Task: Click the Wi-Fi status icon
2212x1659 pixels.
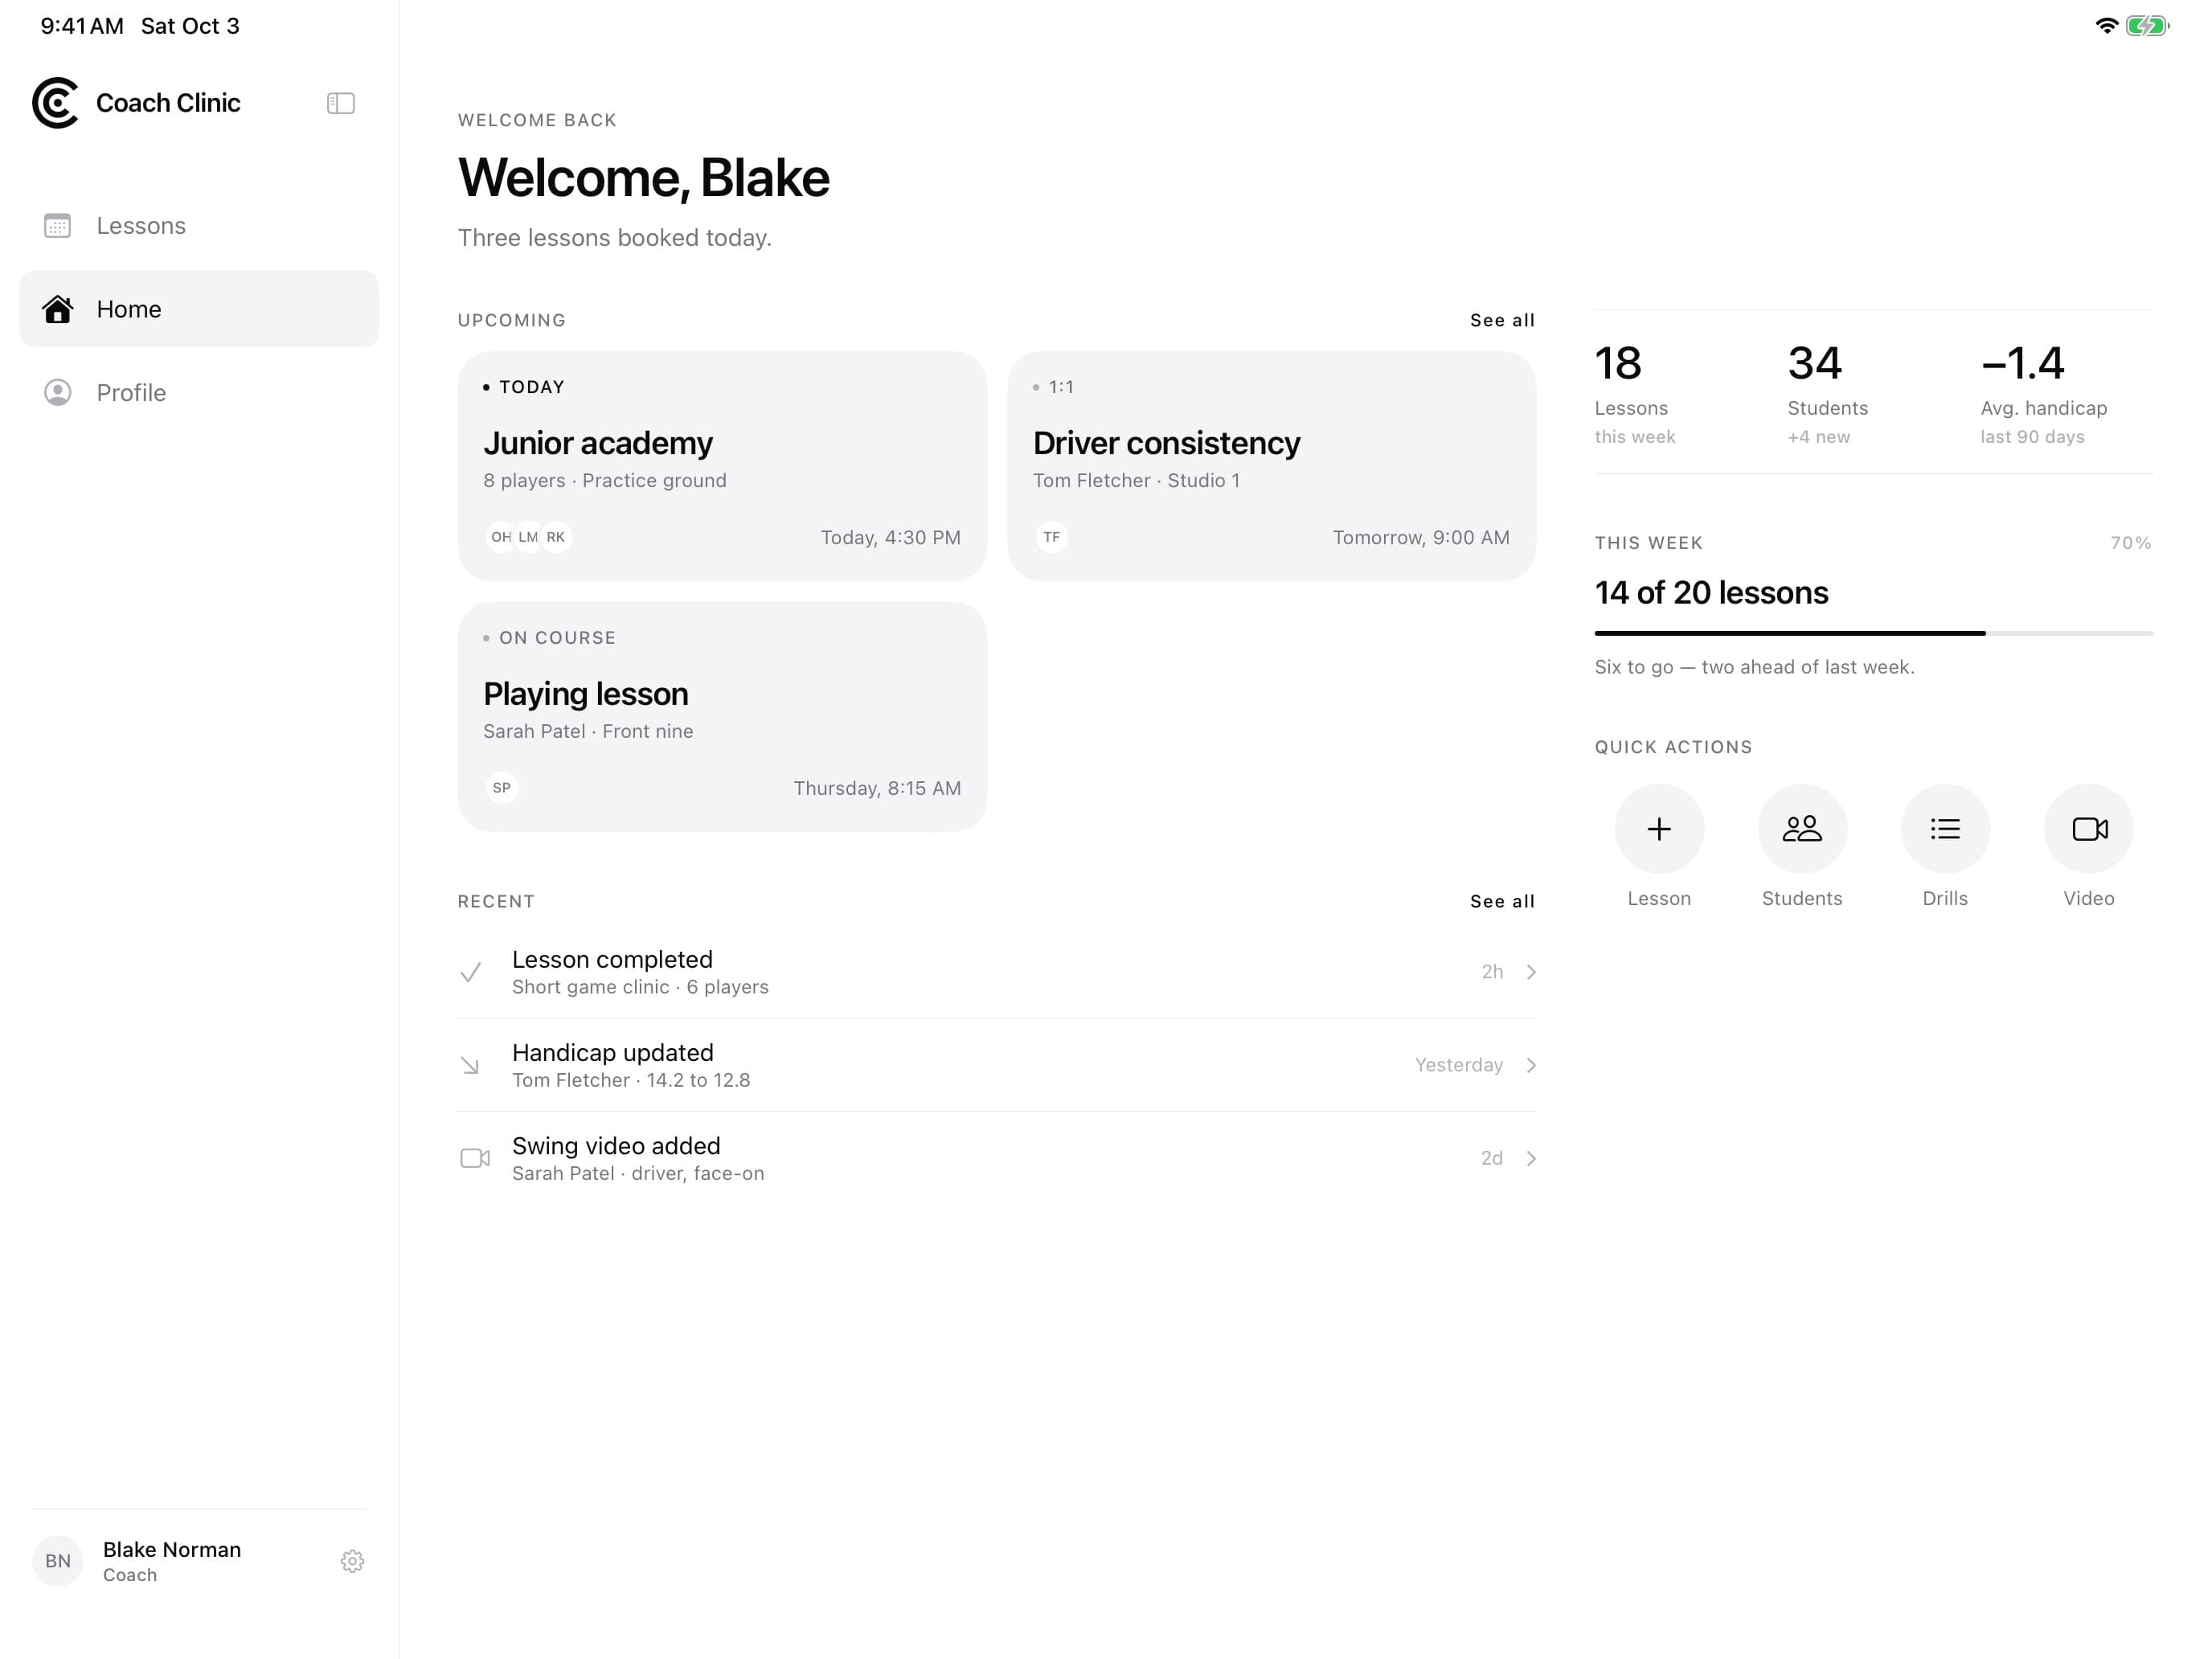Action: click(2106, 26)
